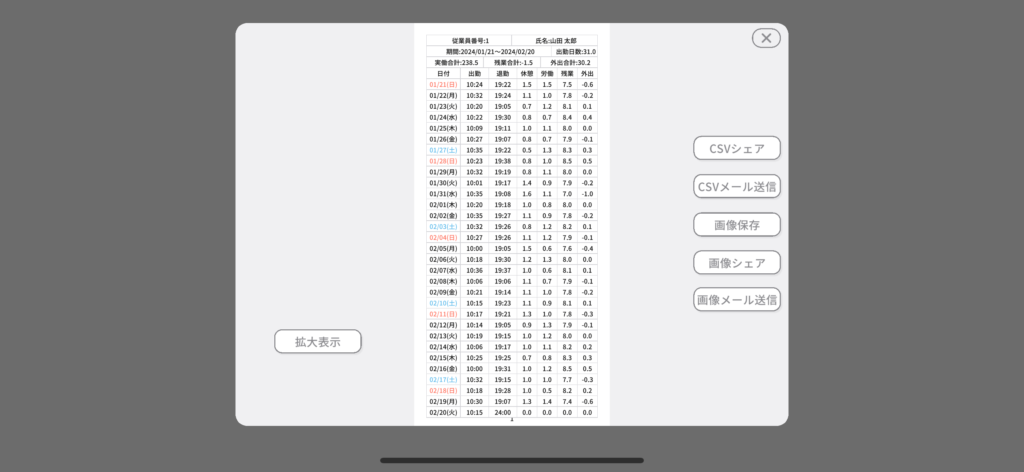Select the 外出合計:30.2 total cell

[569, 63]
